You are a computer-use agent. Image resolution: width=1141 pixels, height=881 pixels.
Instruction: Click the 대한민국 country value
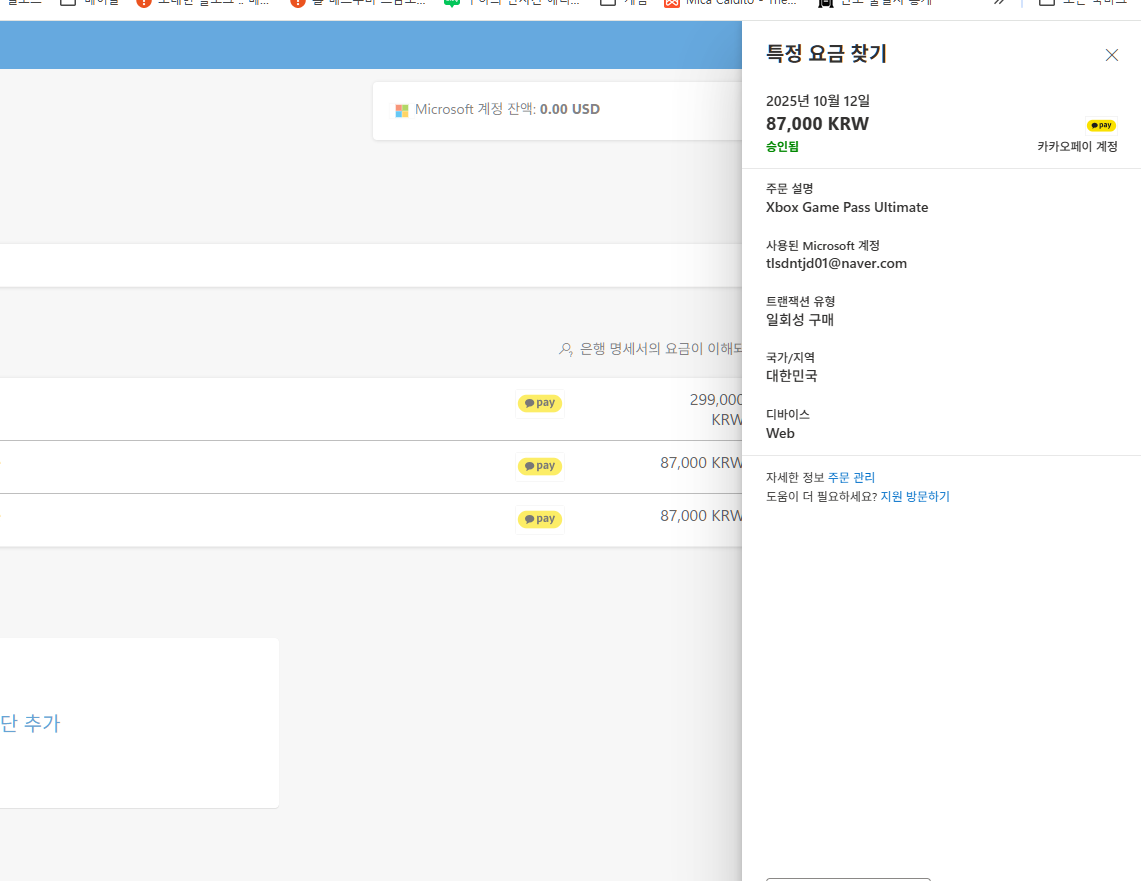coord(792,376)
